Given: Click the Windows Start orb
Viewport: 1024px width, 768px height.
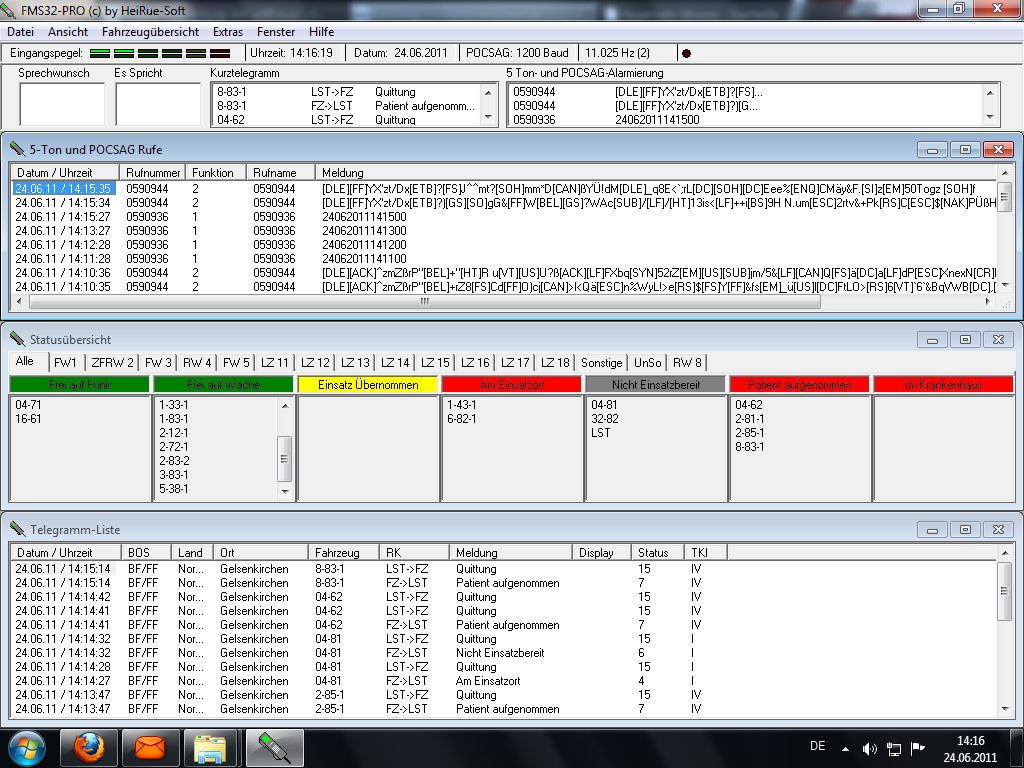Looking at the screenshot, I should coord(26,747).
